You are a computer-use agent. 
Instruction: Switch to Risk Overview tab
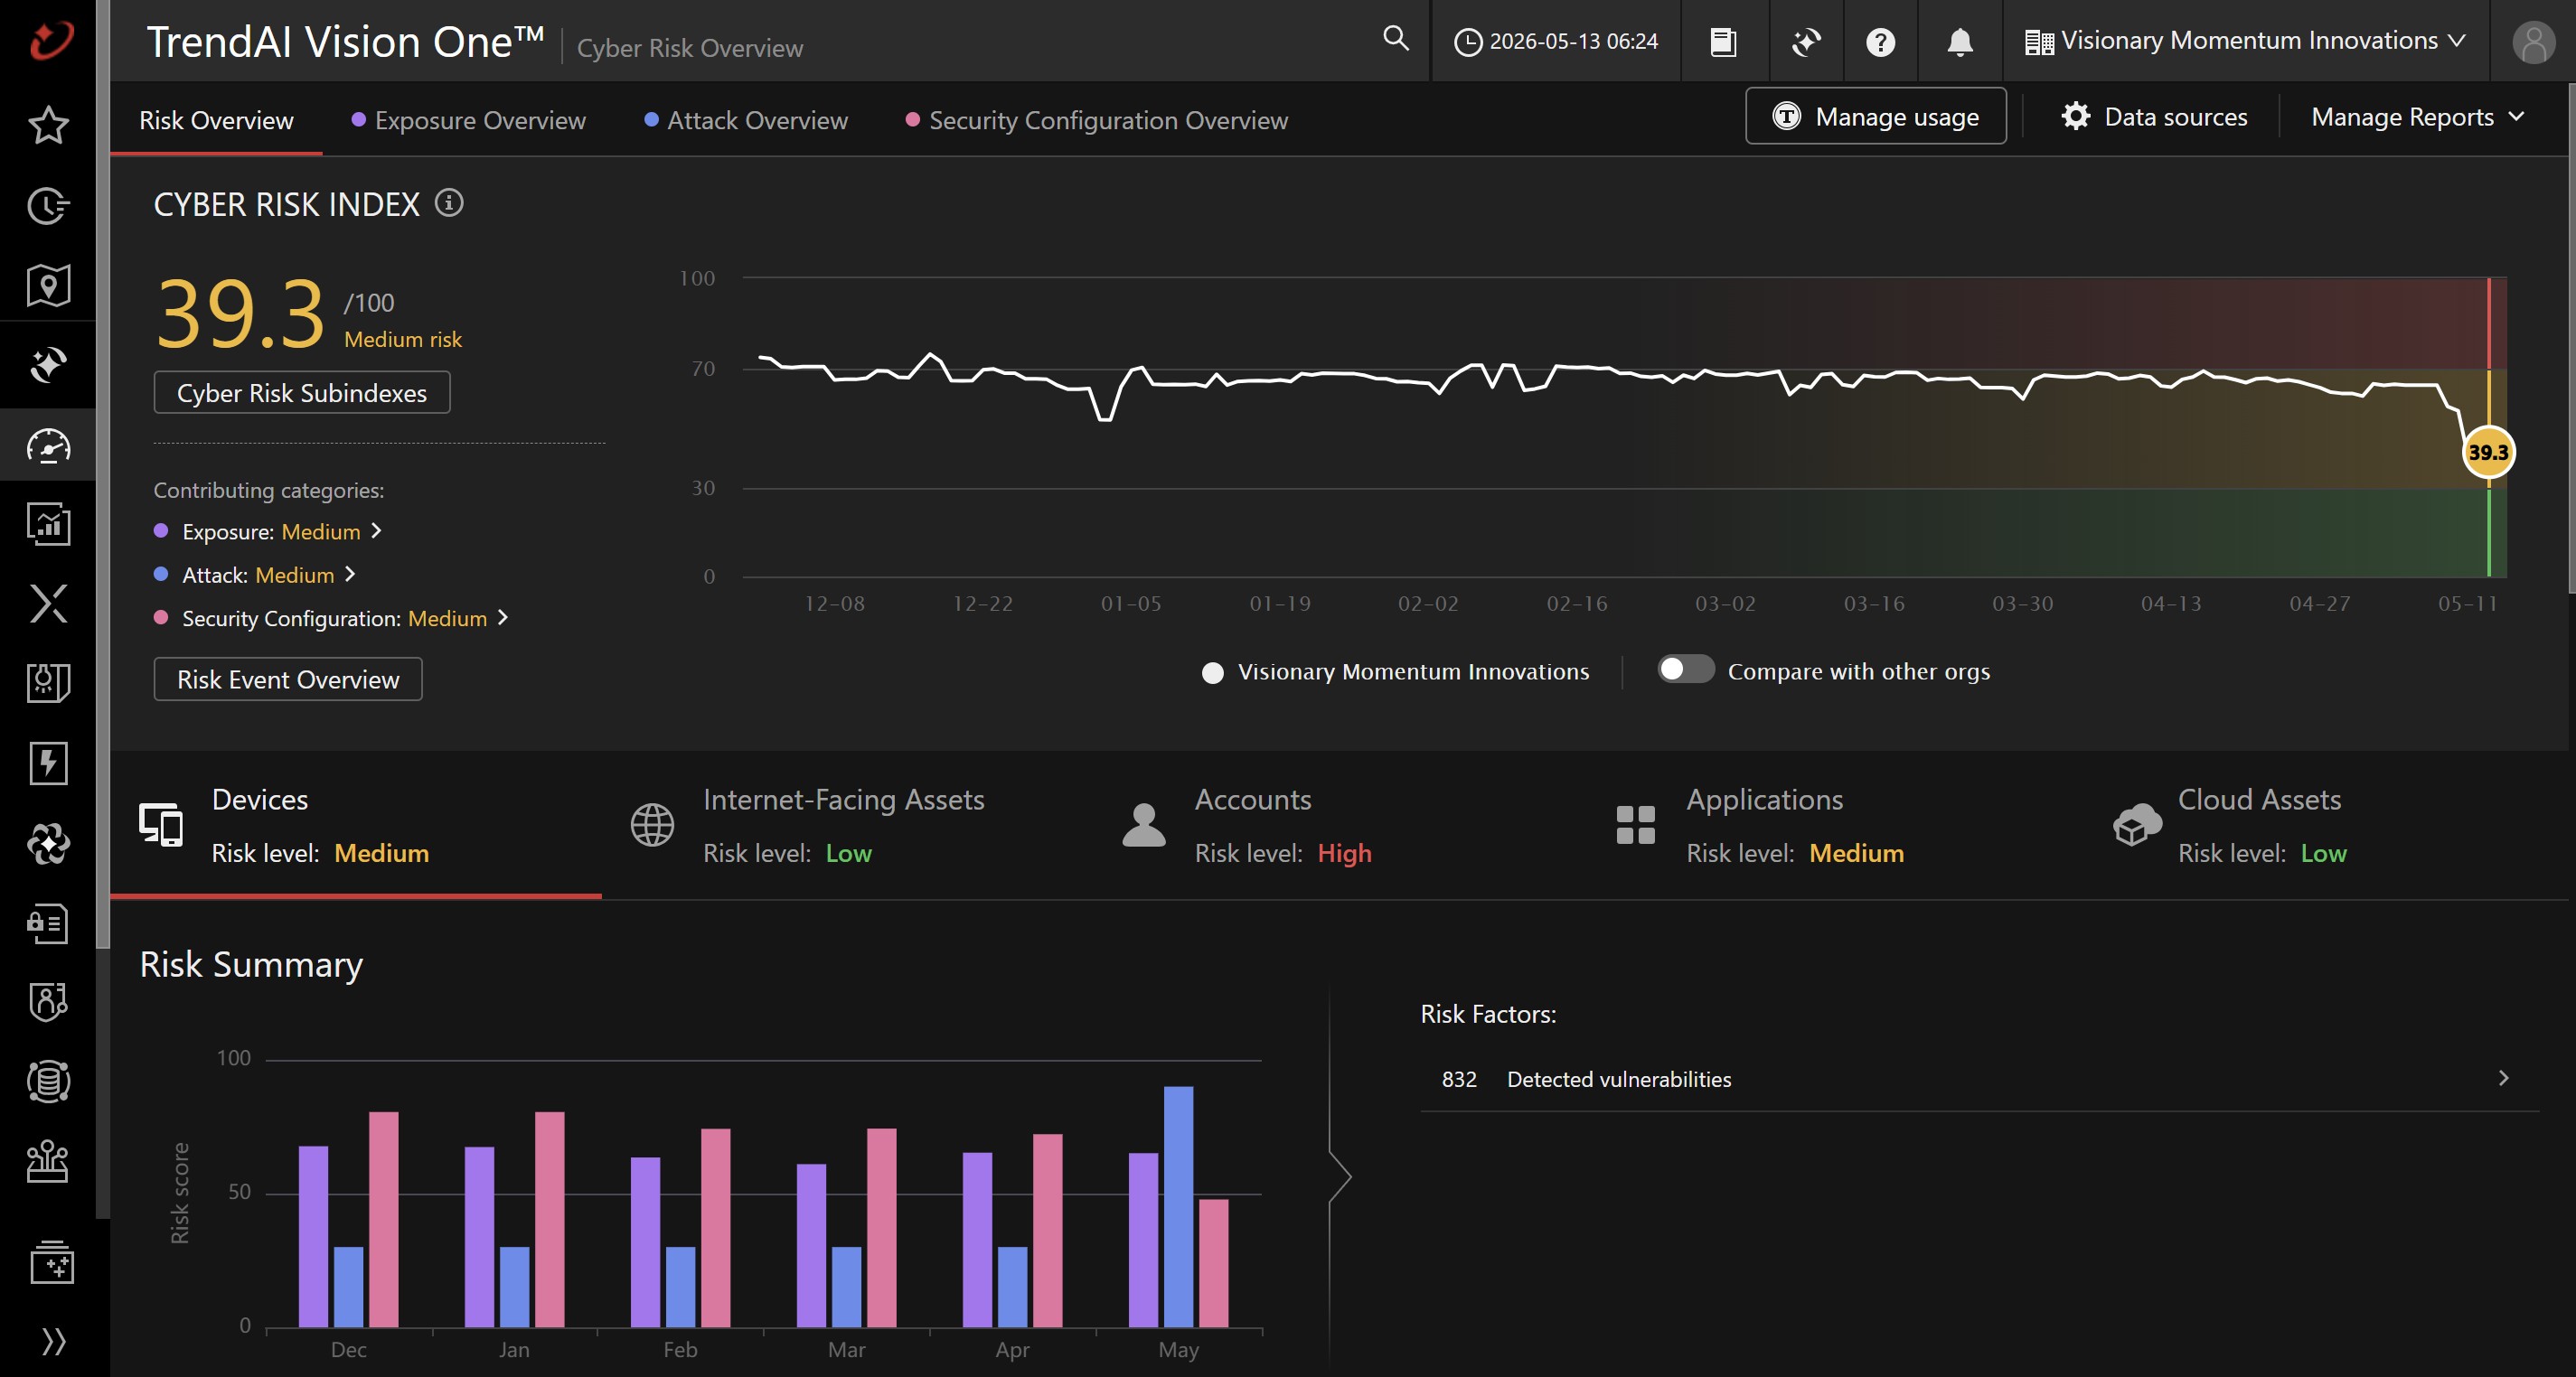[216, 120]
